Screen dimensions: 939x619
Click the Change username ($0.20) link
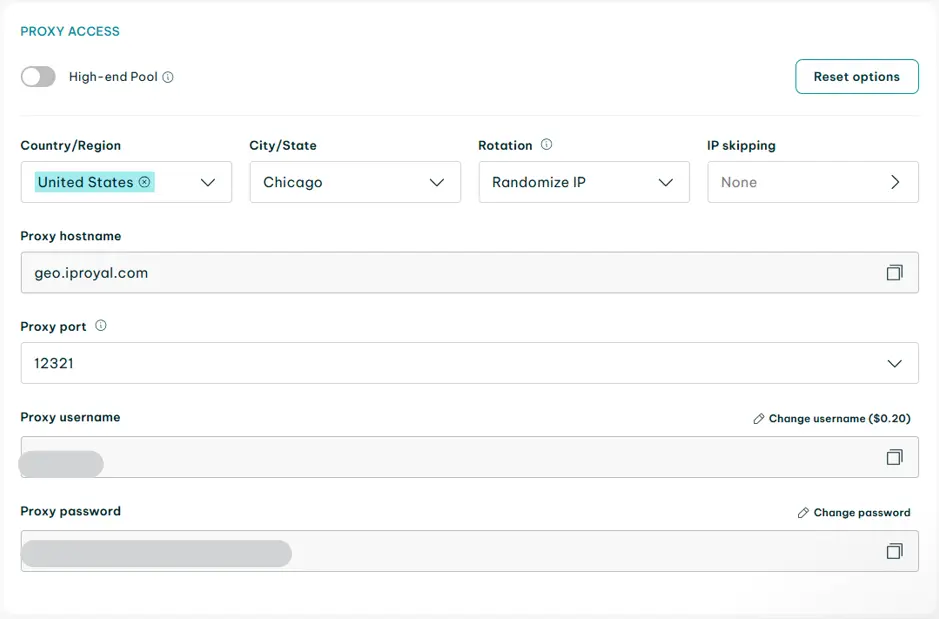coord(839,419)
